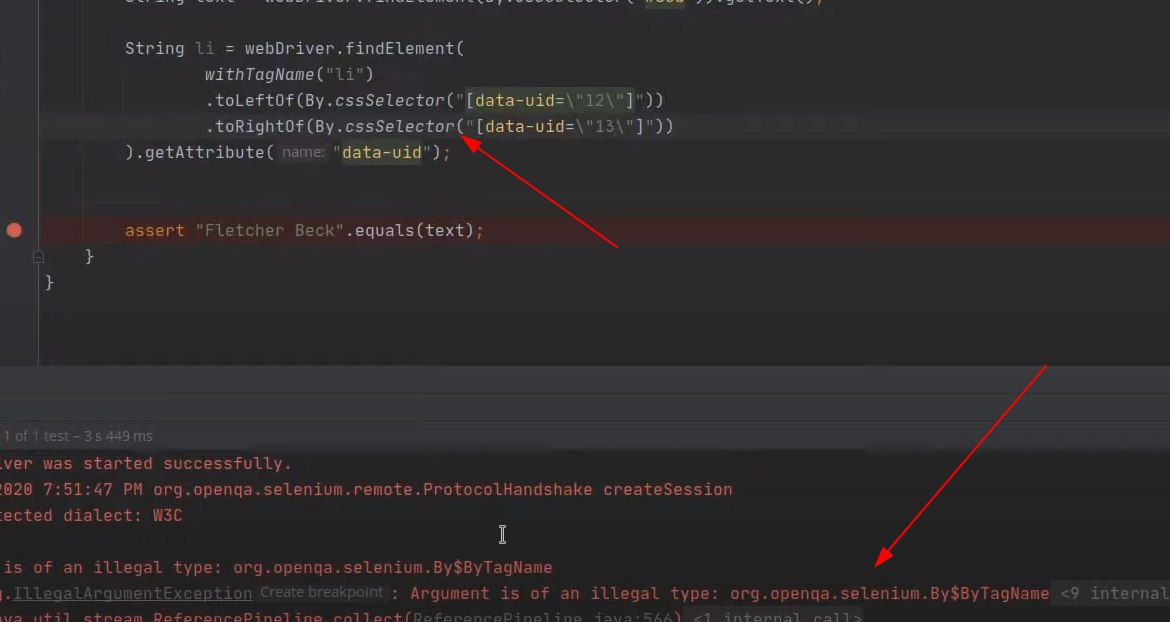
Task: Click the String li variable declaration
Action: click(x=169, y=48)
